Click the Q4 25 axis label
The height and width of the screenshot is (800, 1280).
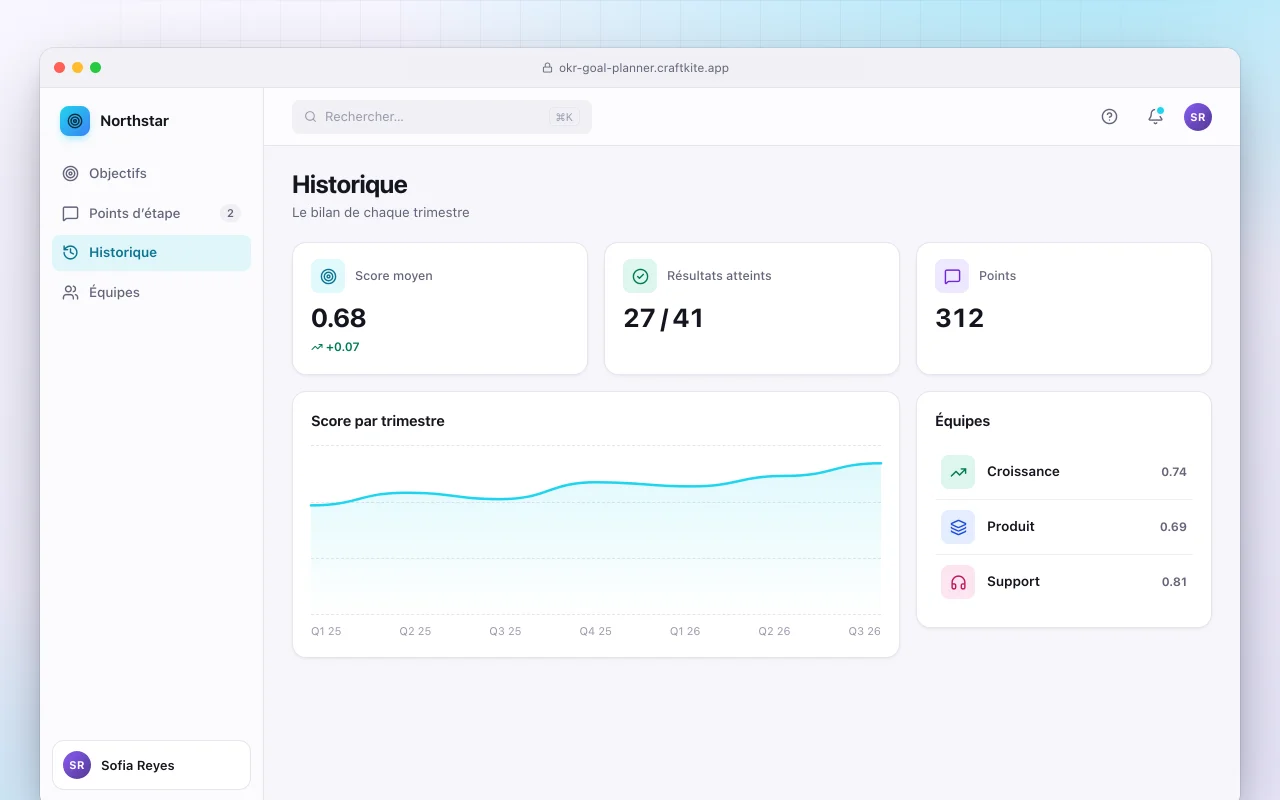tap(595, 632)
